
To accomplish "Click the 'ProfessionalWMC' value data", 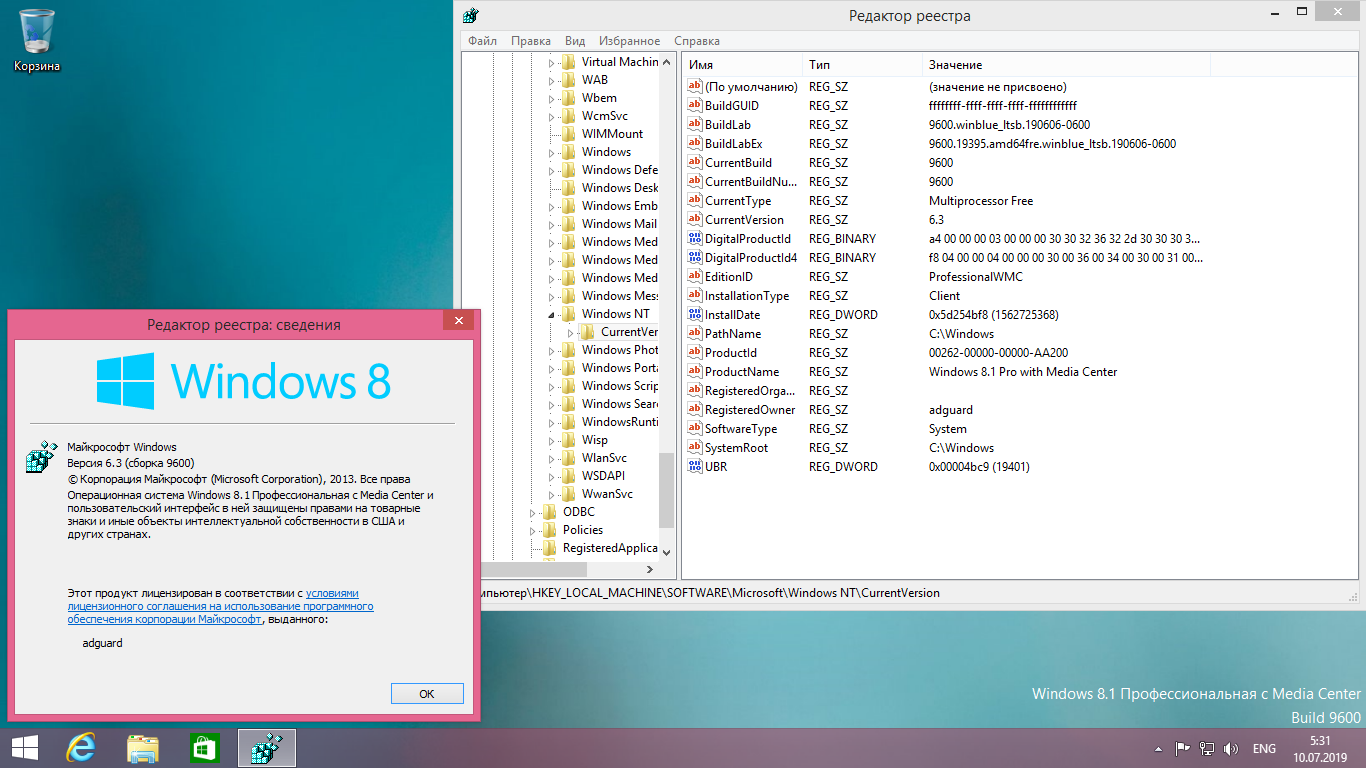I will 976,277.
